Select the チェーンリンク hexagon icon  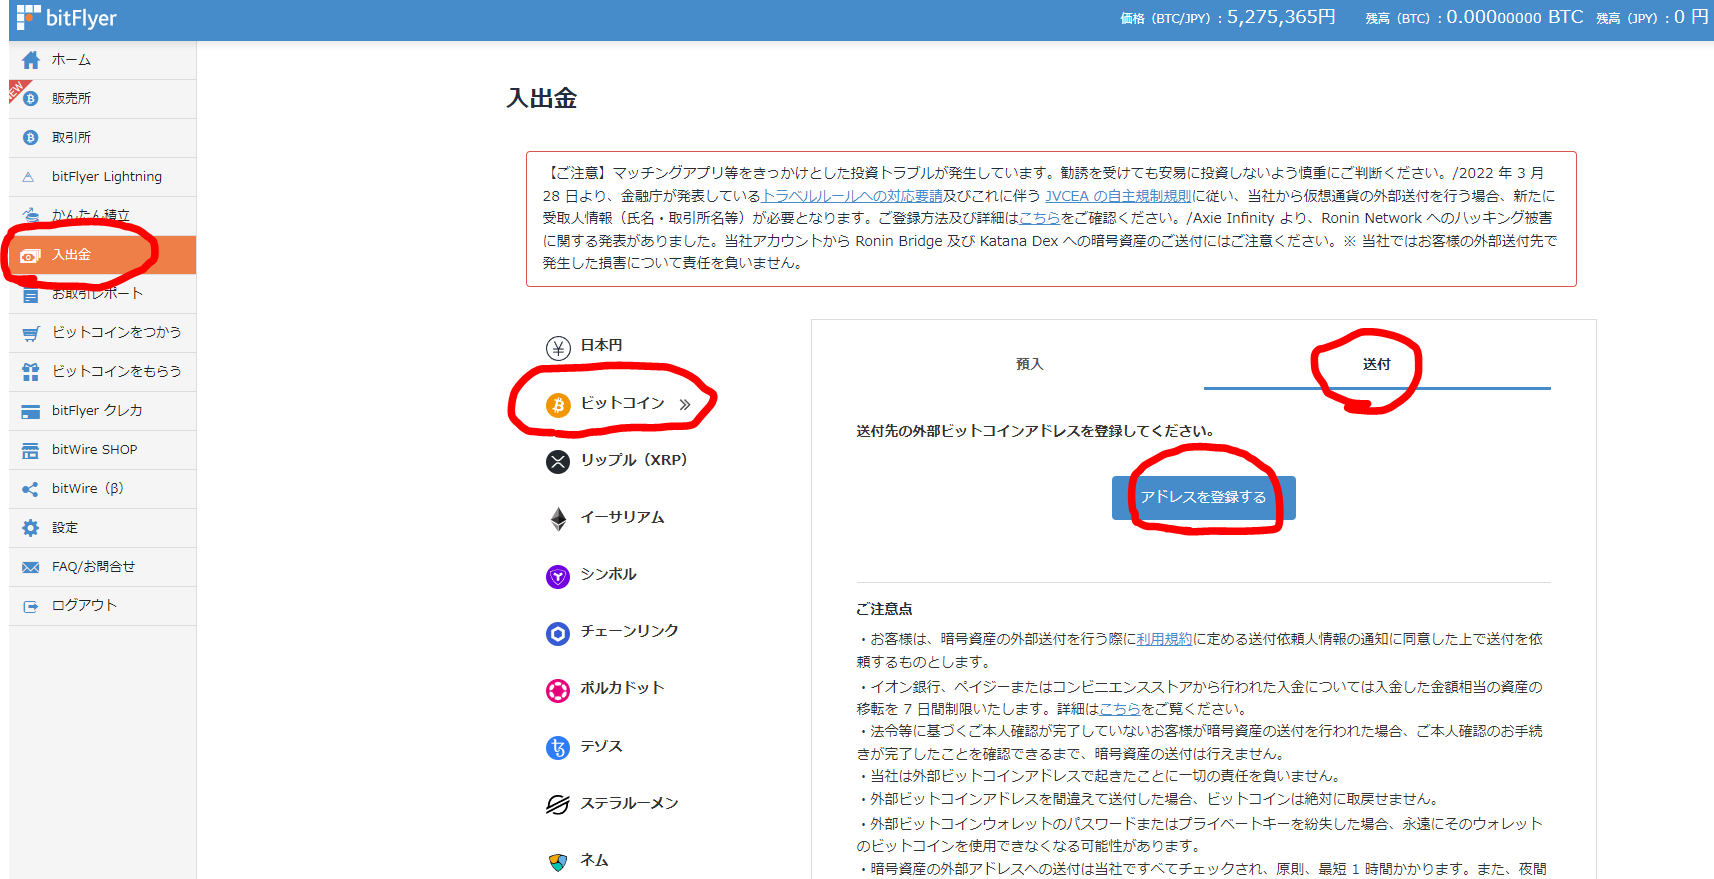tap(558, 633)
